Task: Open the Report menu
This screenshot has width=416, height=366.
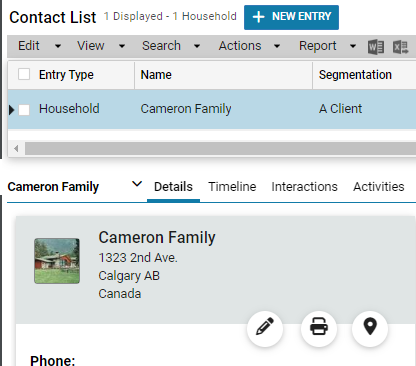Action: coord(328,46)
